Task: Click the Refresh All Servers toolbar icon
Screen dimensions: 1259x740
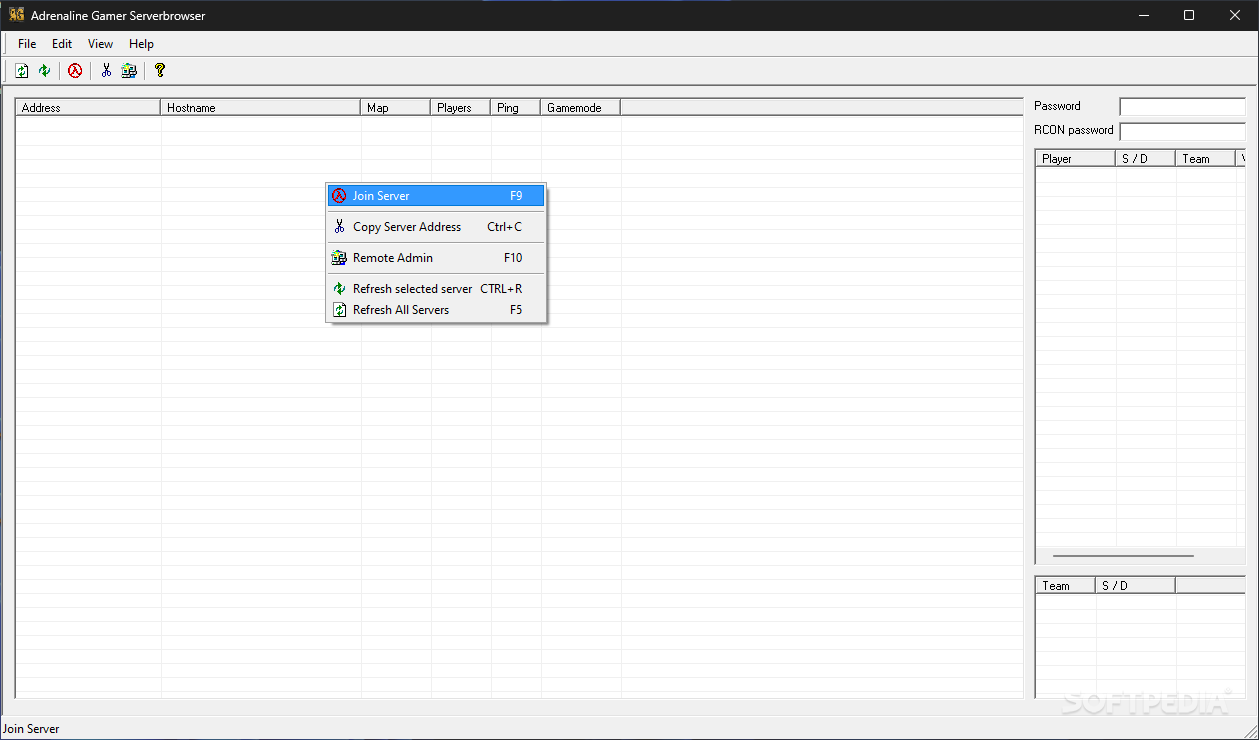Action: point(21,71)
